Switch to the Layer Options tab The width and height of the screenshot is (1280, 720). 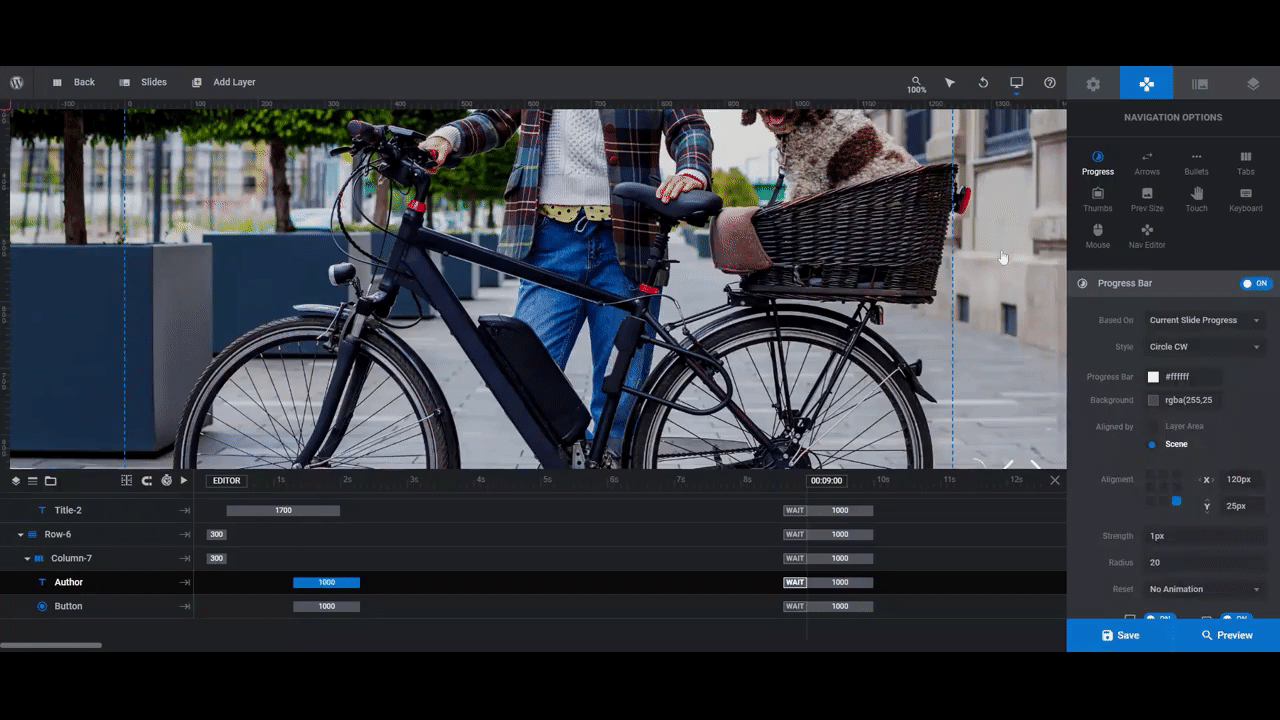pyautogui.click(x=1253, y=84)
